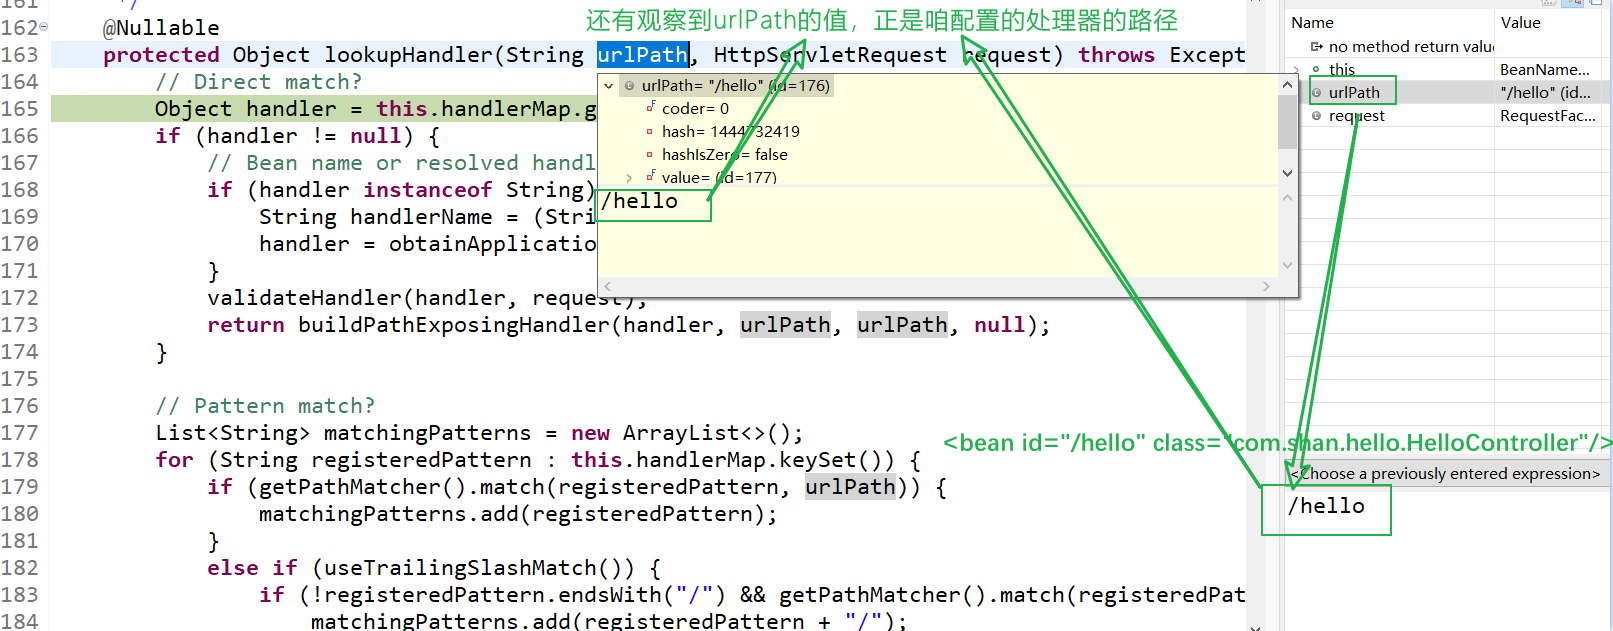Click the '// Pattern match?' comment
Screen dimensions: 1613x631
[265, 406]
